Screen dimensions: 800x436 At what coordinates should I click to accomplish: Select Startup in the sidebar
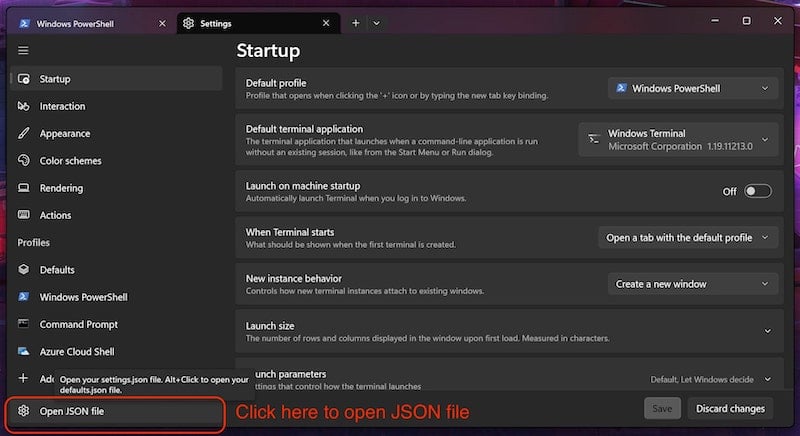coord(116,79)
